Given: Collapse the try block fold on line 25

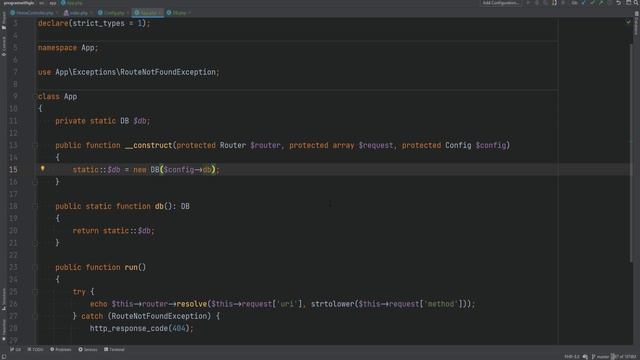Looking at the screenshot, I should coord(35,292).
